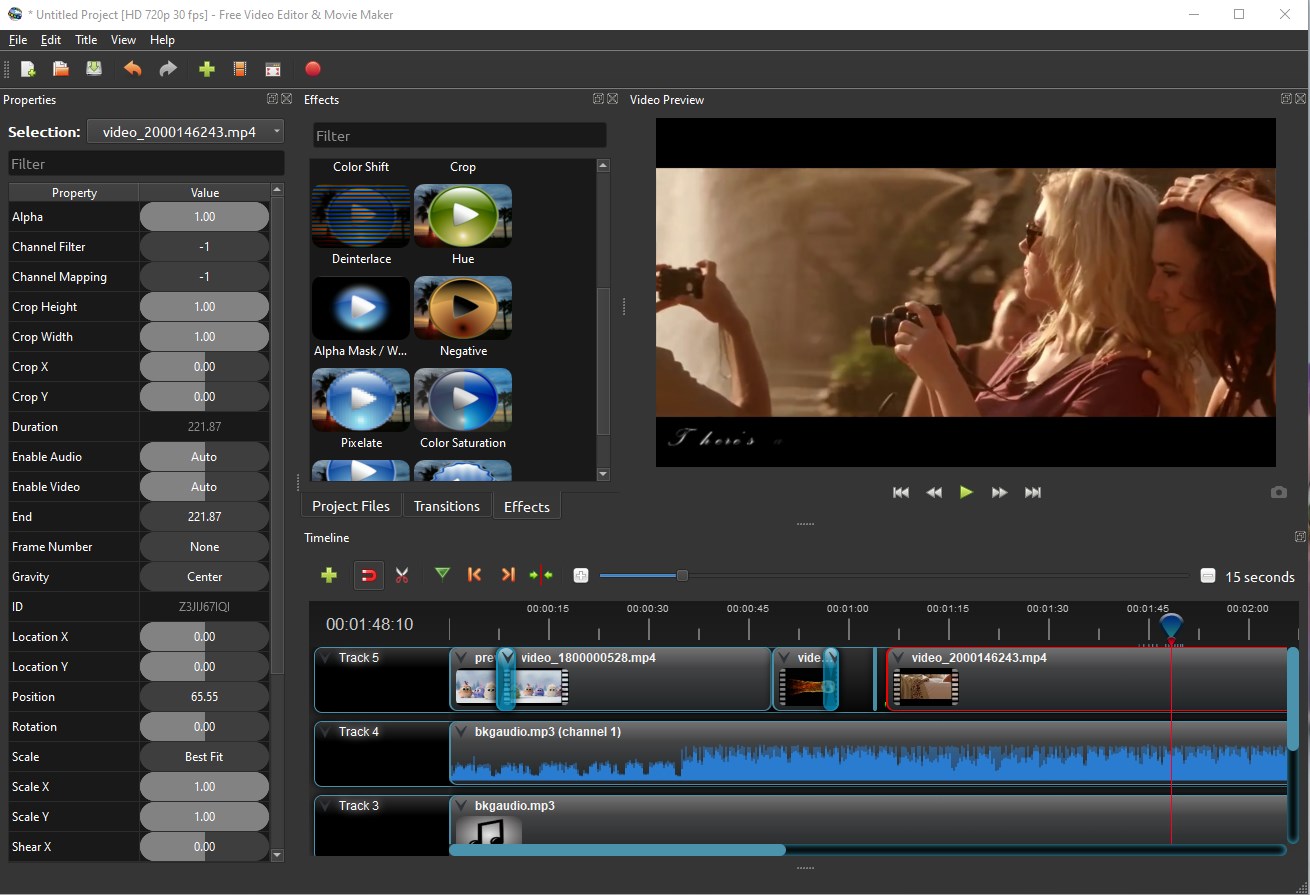Open the Selection dropdown for video_2000146243.mp4
1310x895 pixels.
(185, 132)
